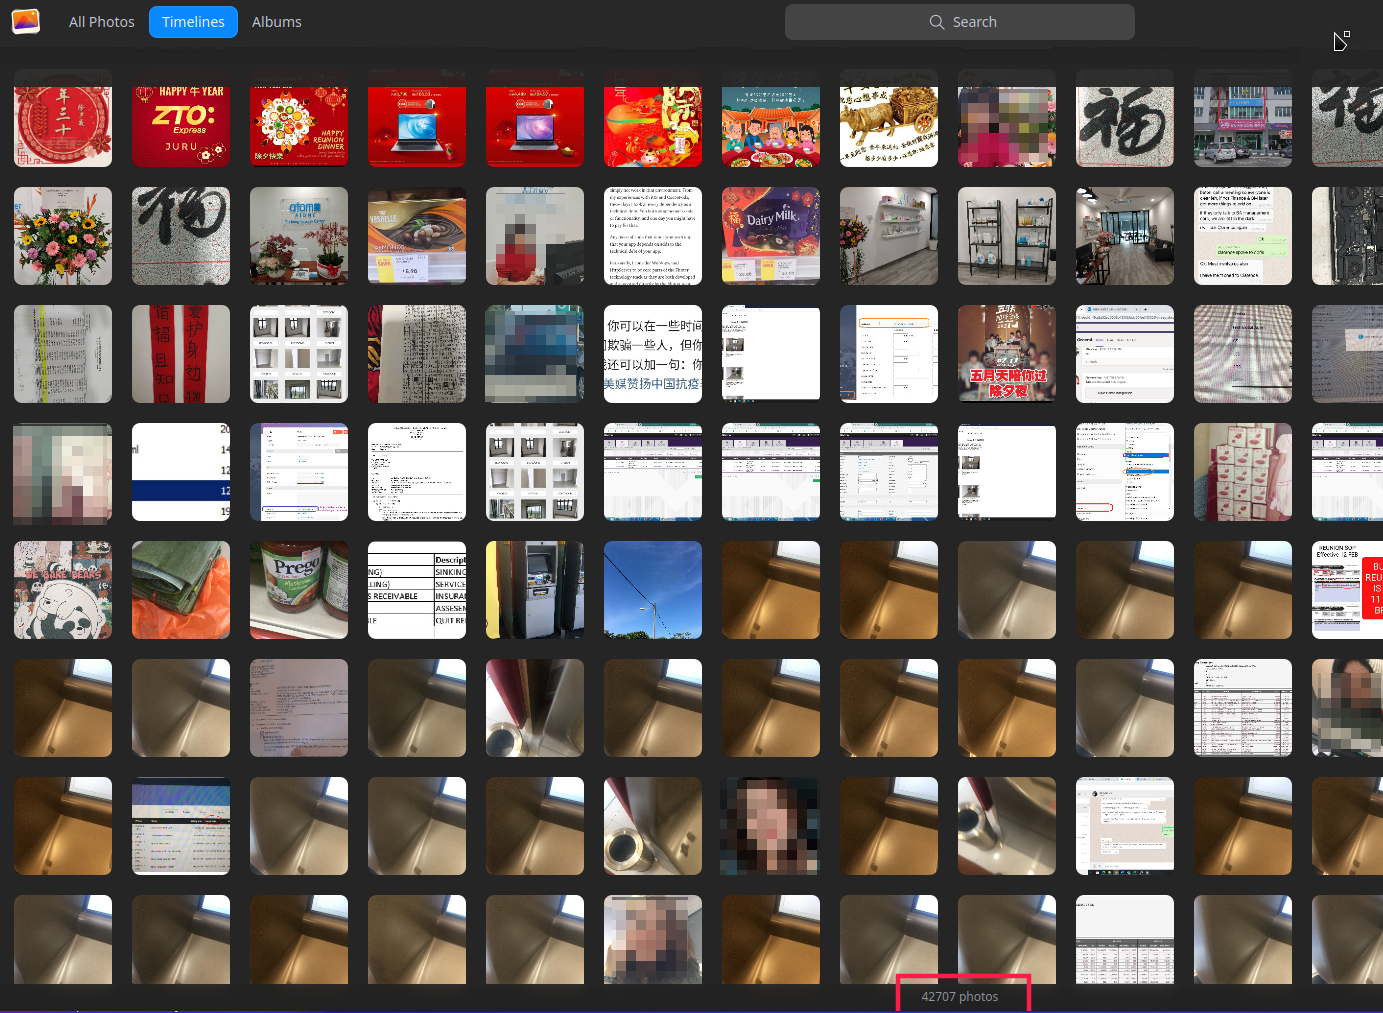Switch to the All Photos tab

pos(101,21)
